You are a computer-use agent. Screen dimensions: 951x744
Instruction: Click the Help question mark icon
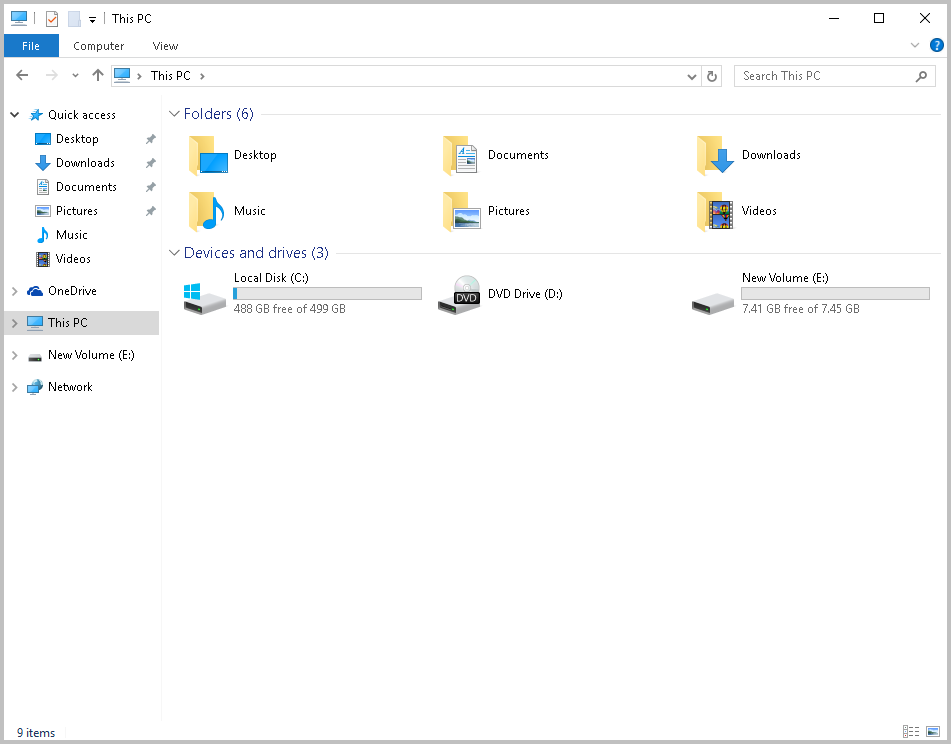click(x=937, y=45)
